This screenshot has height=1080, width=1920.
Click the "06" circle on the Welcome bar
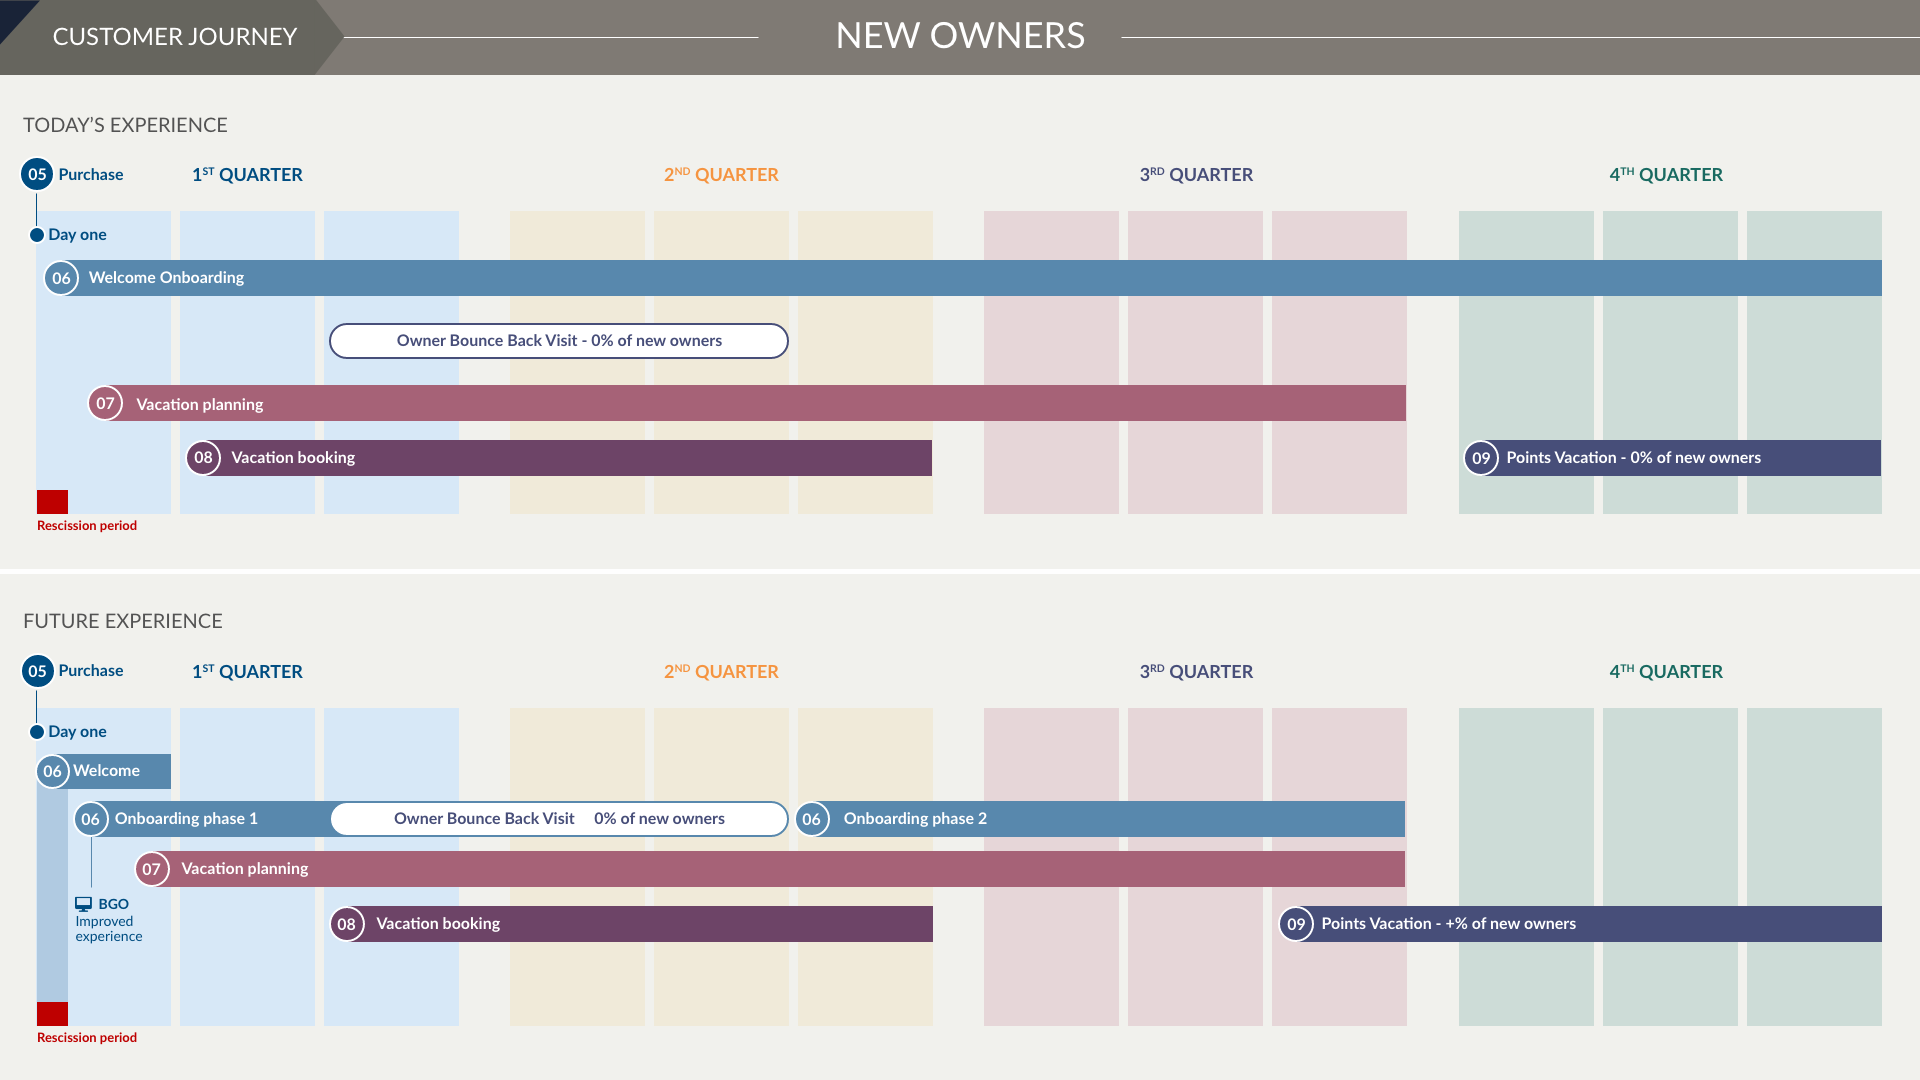53,771
